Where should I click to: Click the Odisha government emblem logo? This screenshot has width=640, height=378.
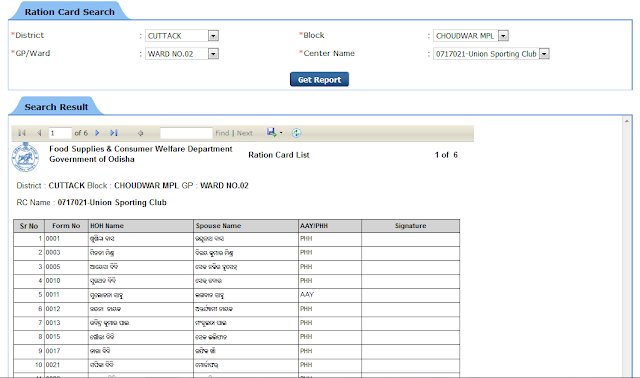(25, 157)
